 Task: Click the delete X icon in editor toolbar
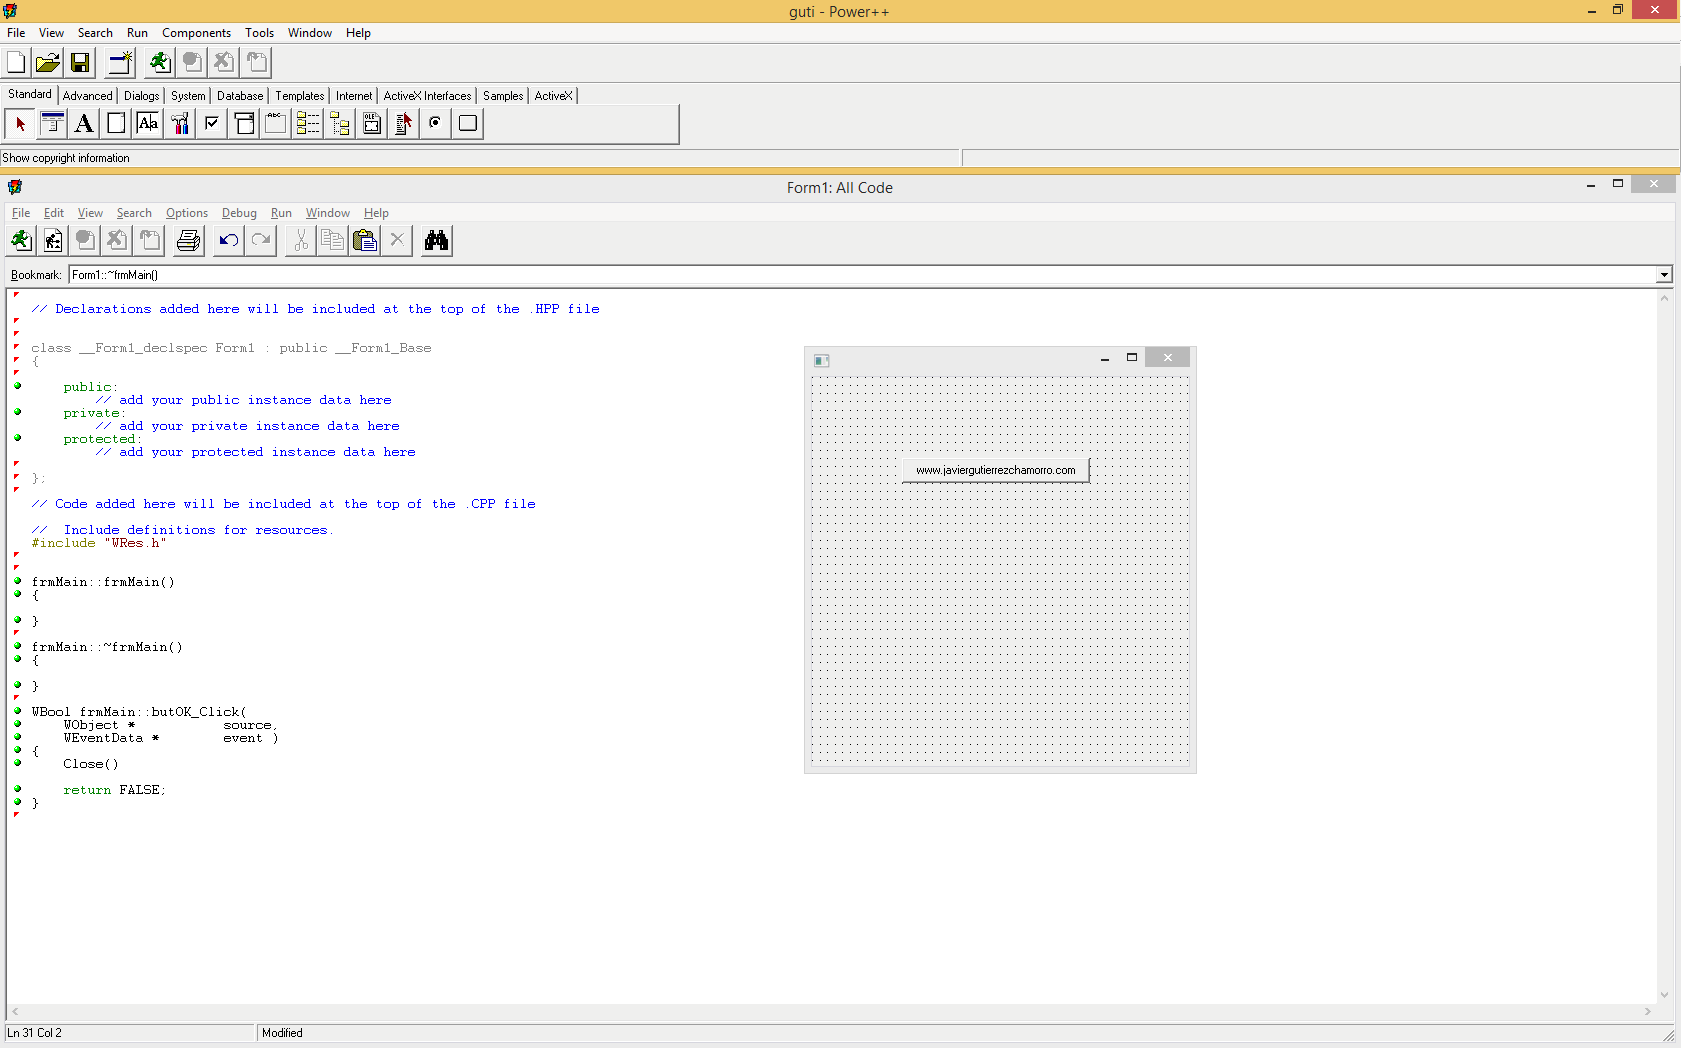click(397, 241)
